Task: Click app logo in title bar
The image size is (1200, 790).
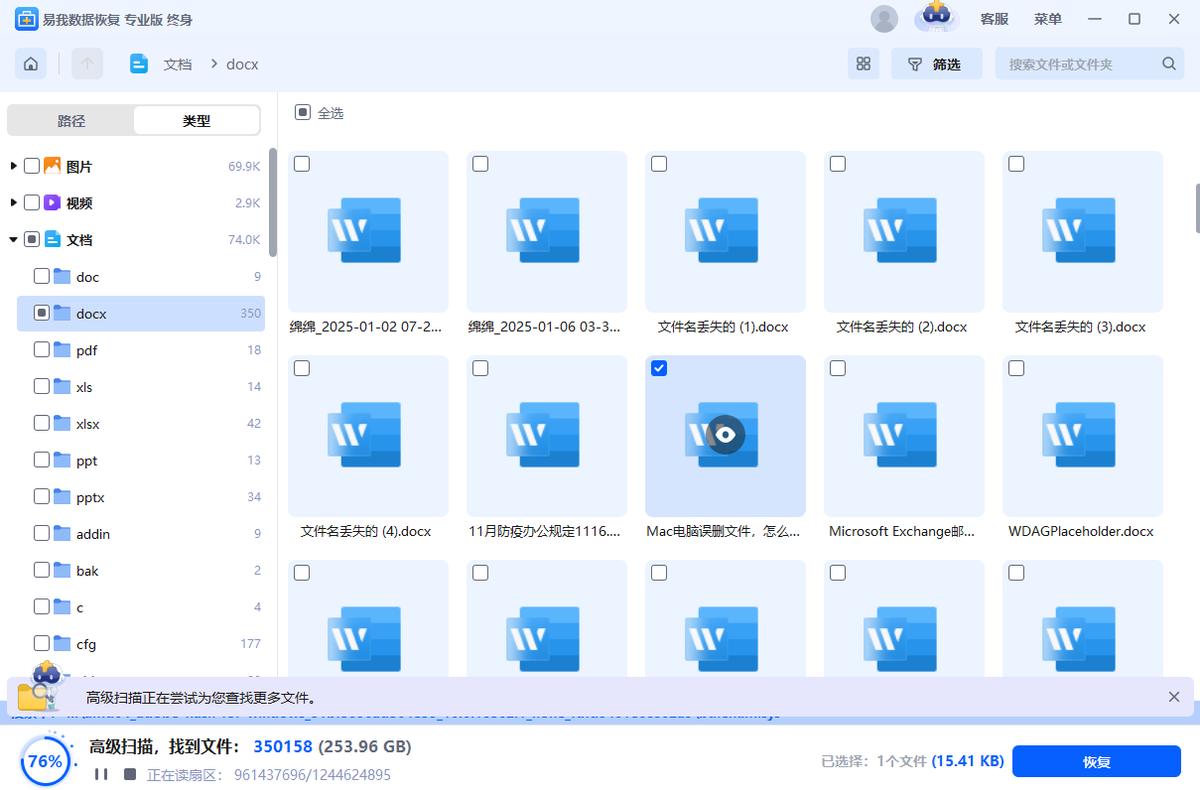Action: coord(27,19)
